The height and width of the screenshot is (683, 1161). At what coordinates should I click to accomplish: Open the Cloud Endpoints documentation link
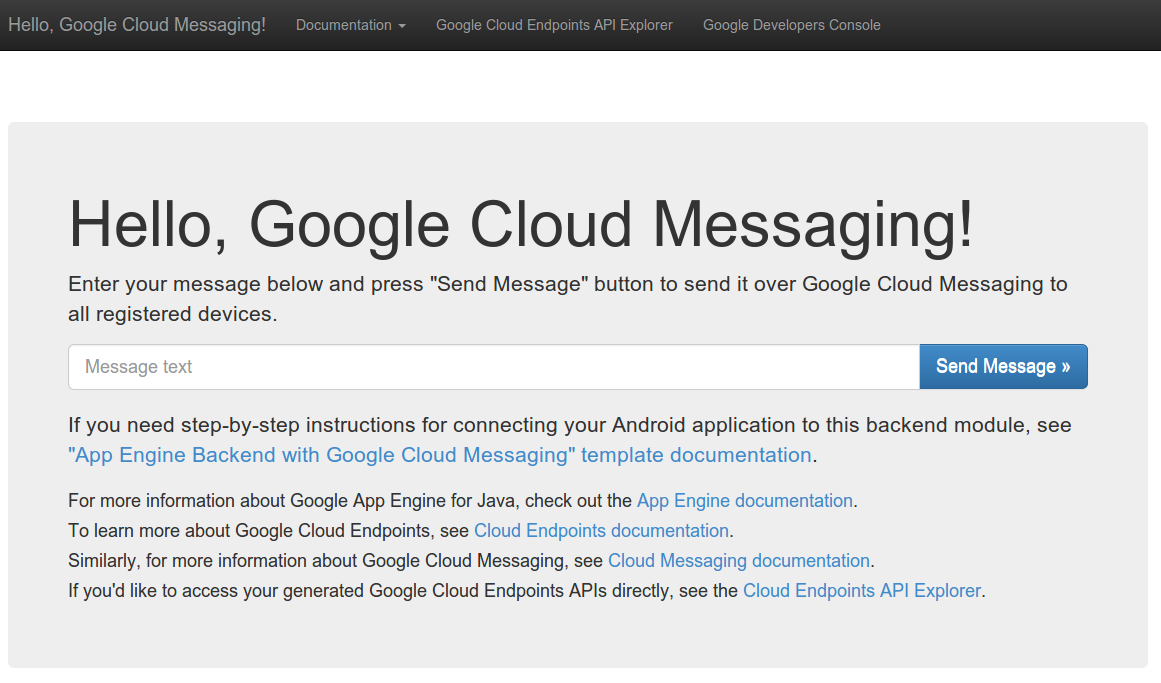601,531
